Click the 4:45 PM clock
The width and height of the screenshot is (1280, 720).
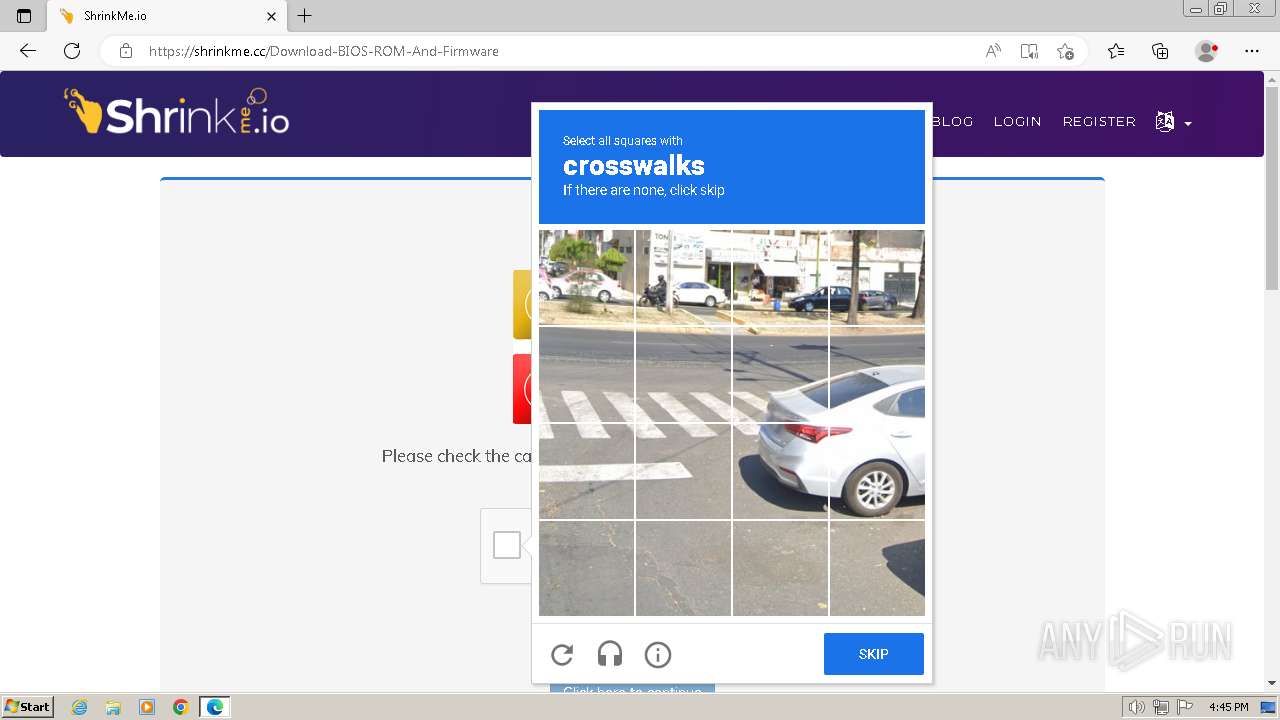1228,707
